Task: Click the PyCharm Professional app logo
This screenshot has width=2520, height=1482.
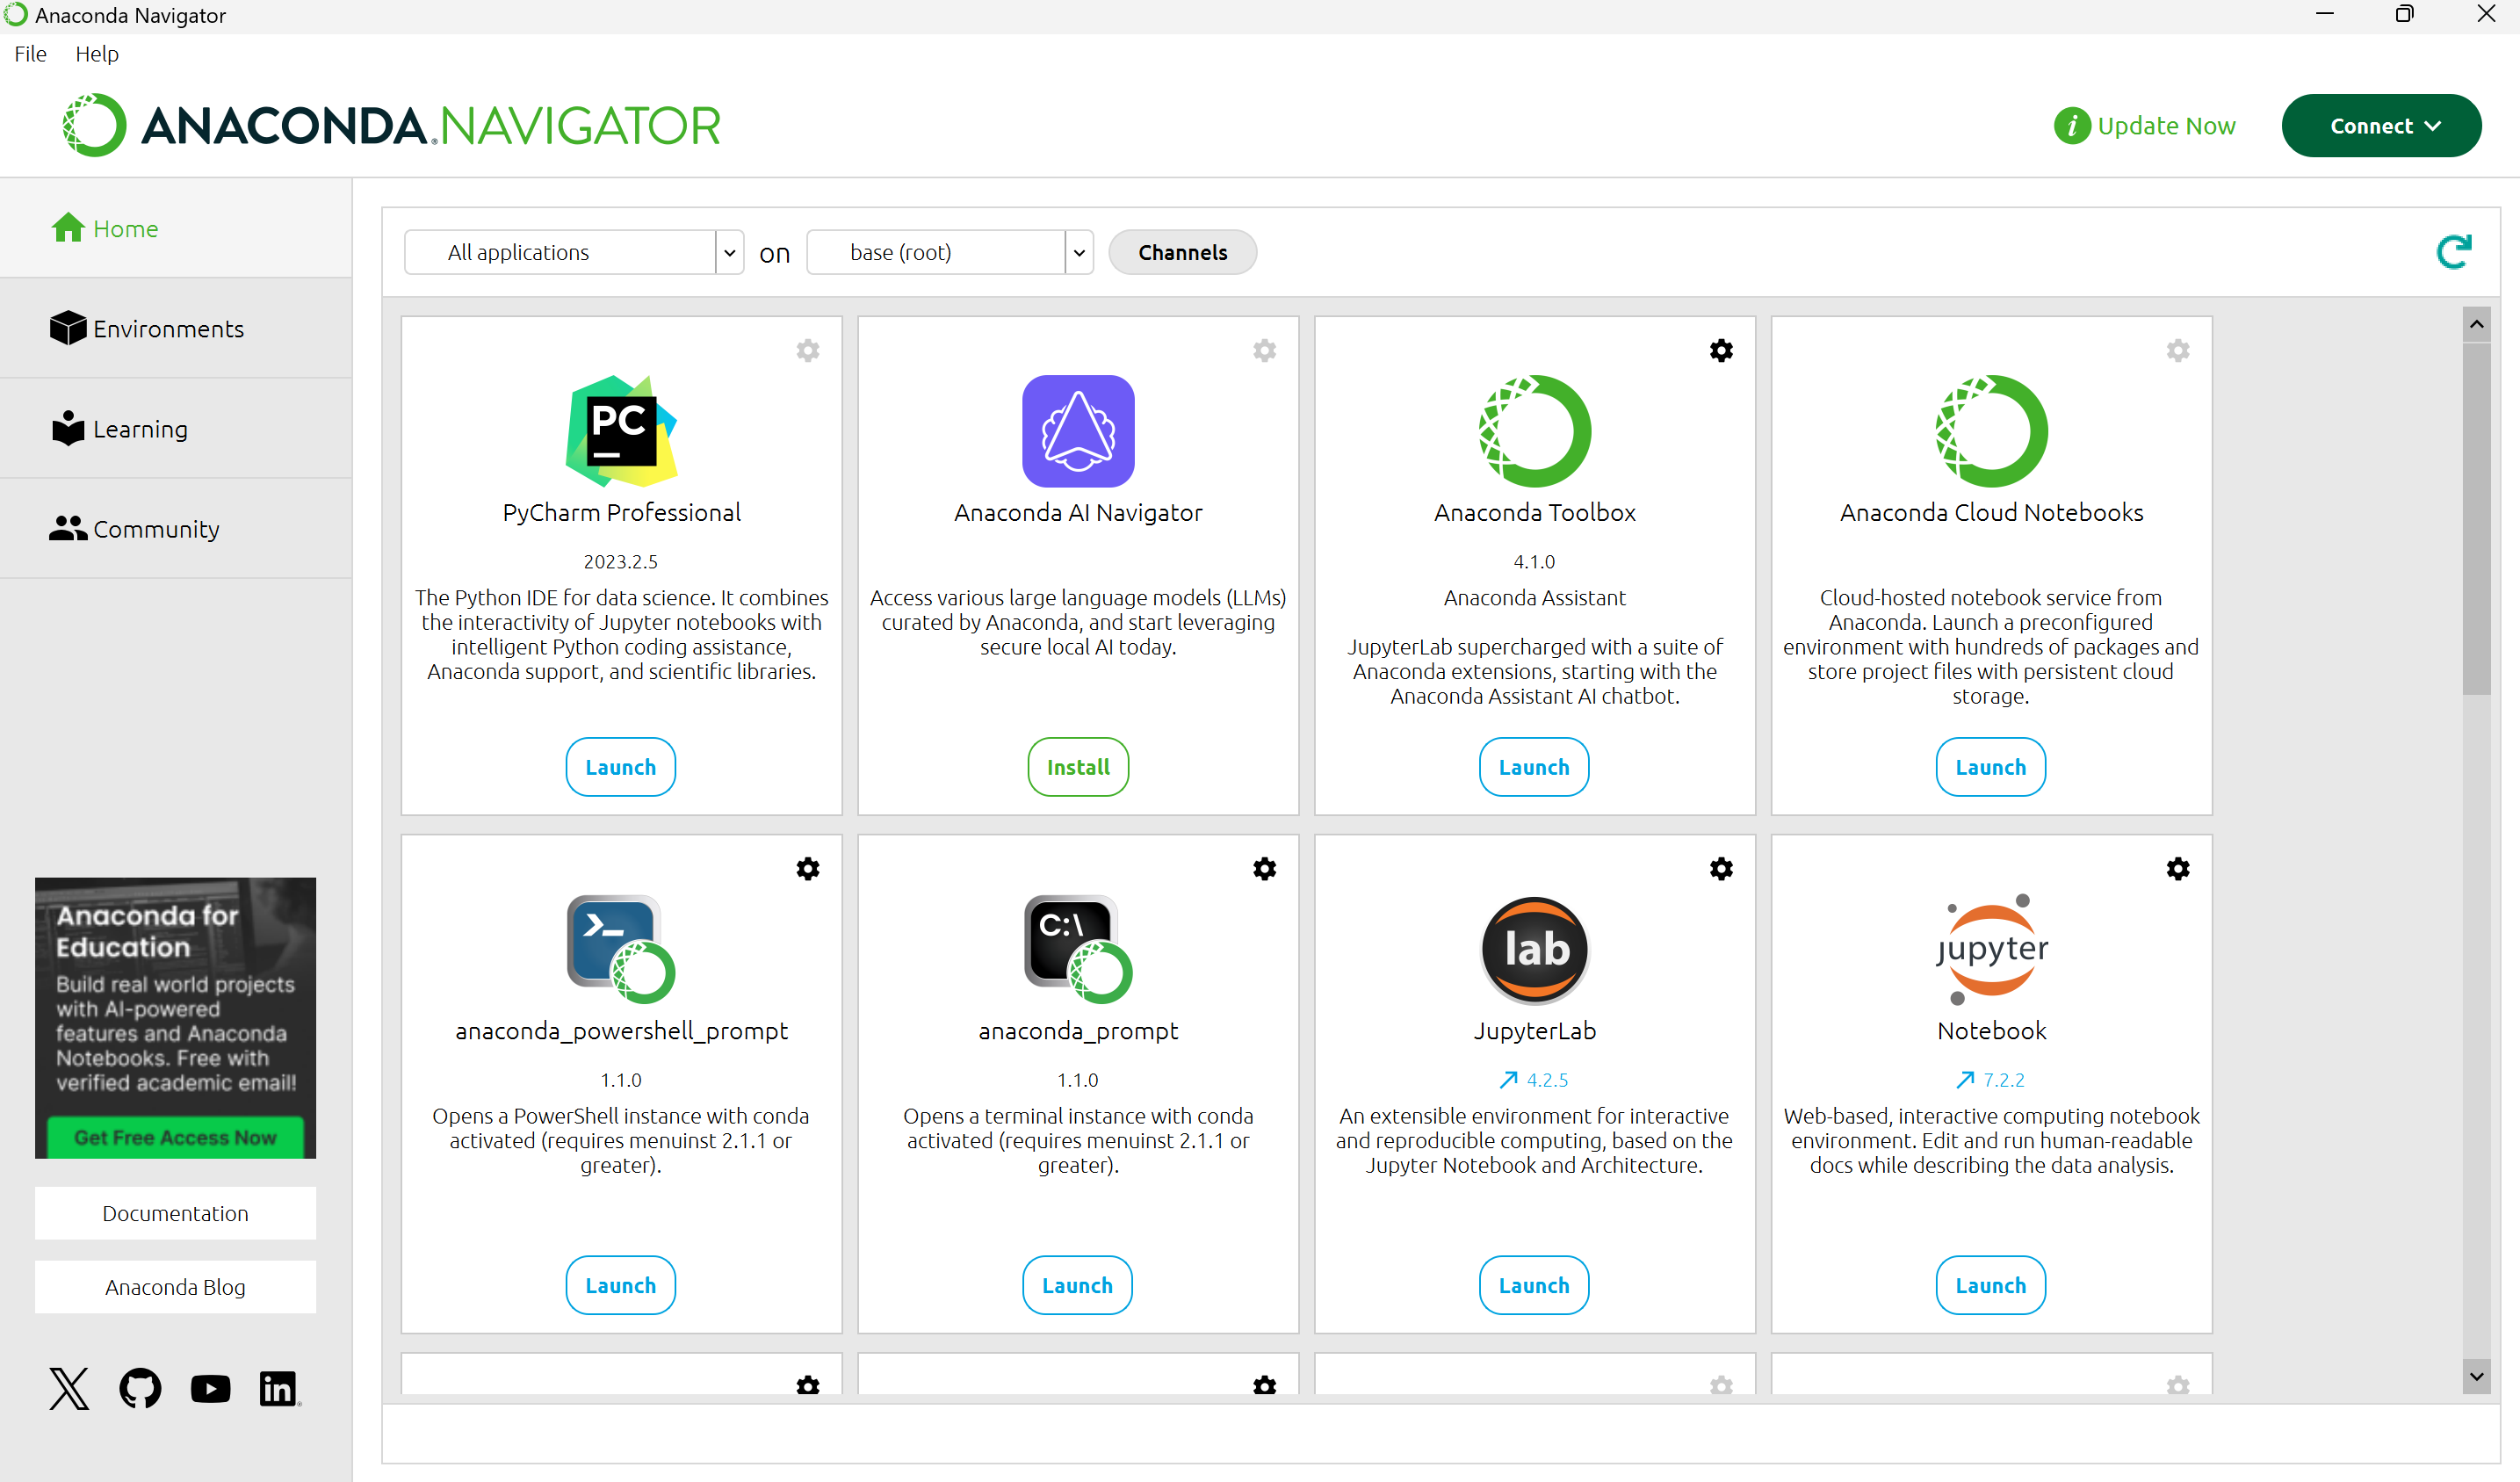Action: click(621, 431)
